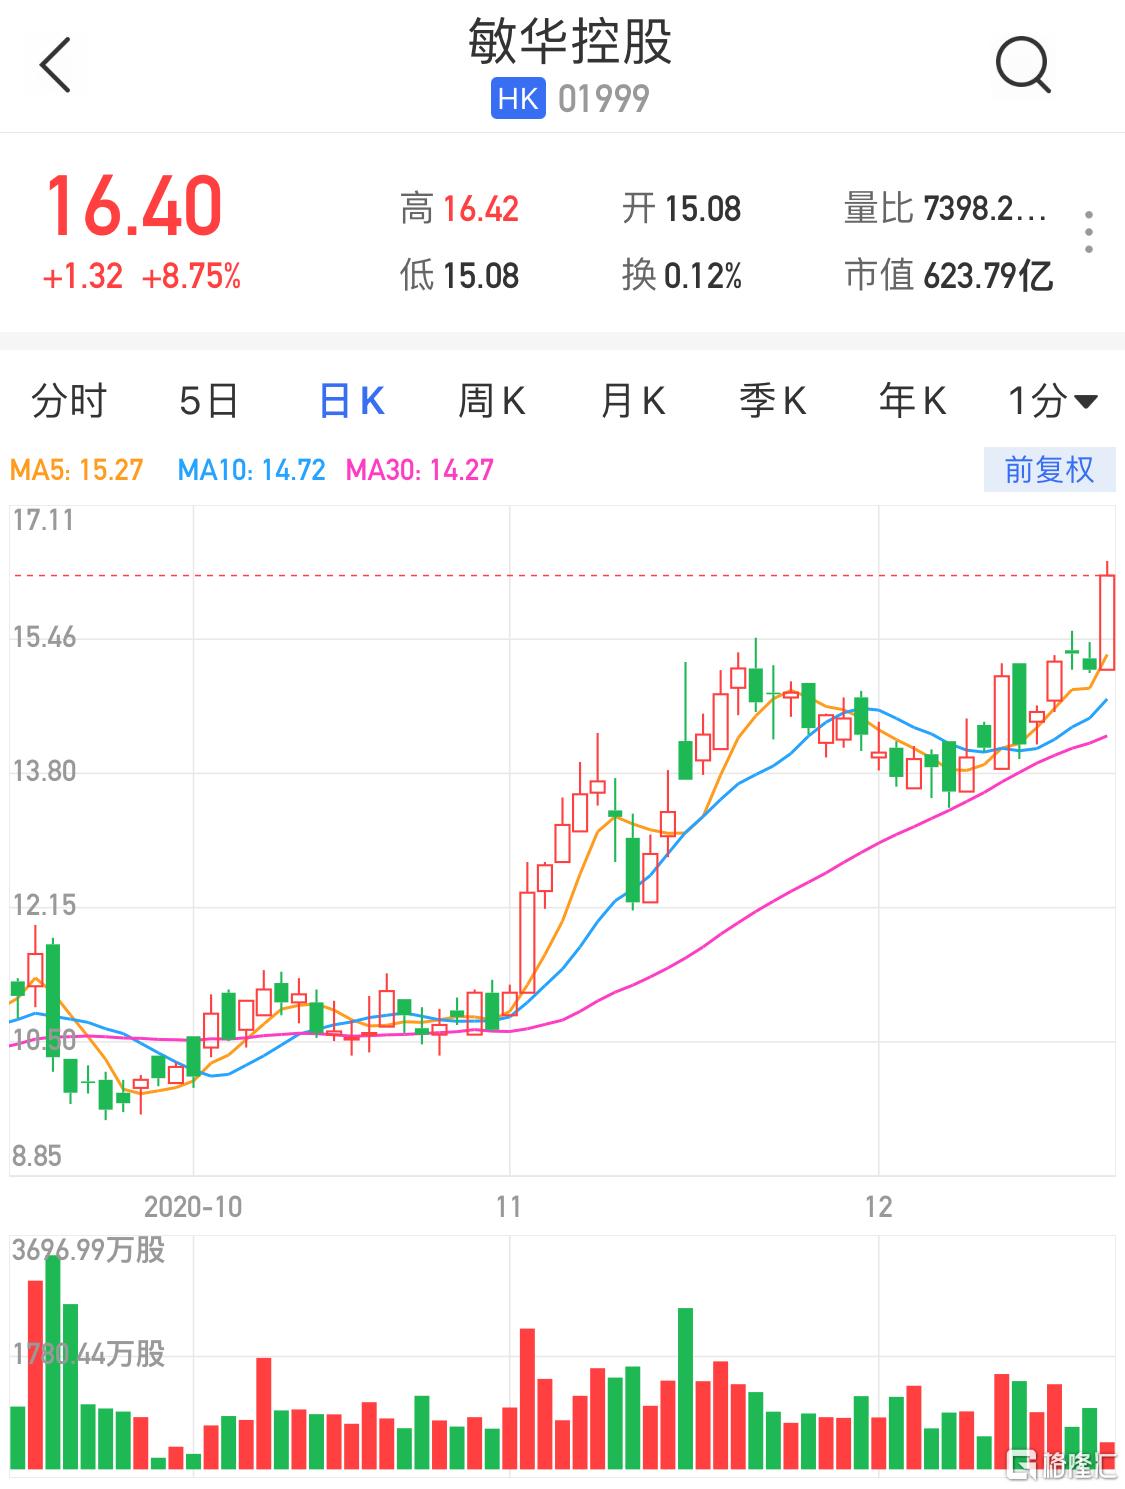
Task: Select the 月K chart tab
Action: click(x=632, y=401)
